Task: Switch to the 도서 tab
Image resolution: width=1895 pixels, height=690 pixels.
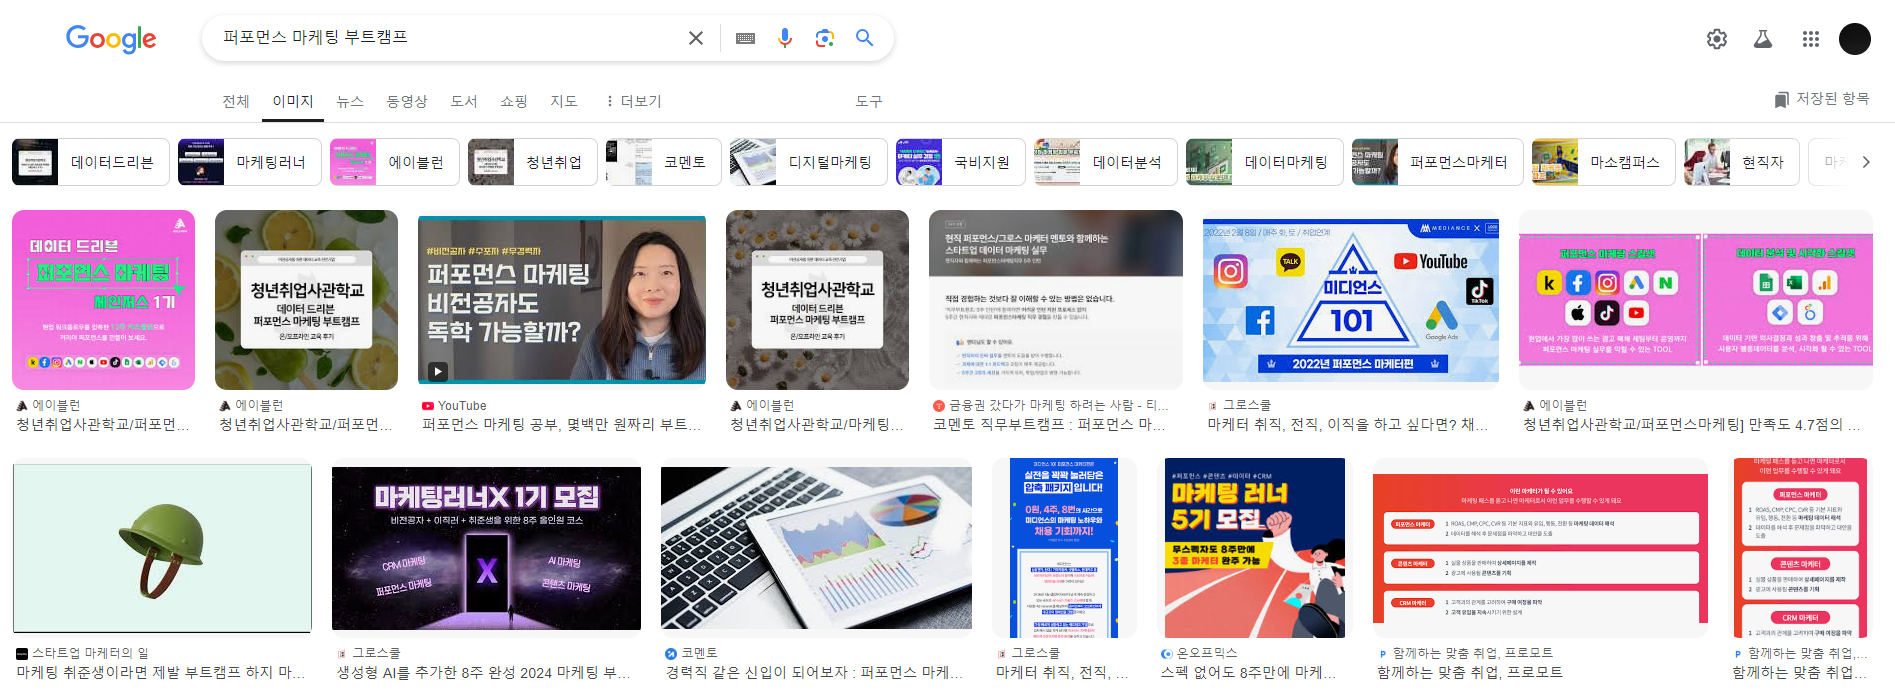Action: pos(464,101)
